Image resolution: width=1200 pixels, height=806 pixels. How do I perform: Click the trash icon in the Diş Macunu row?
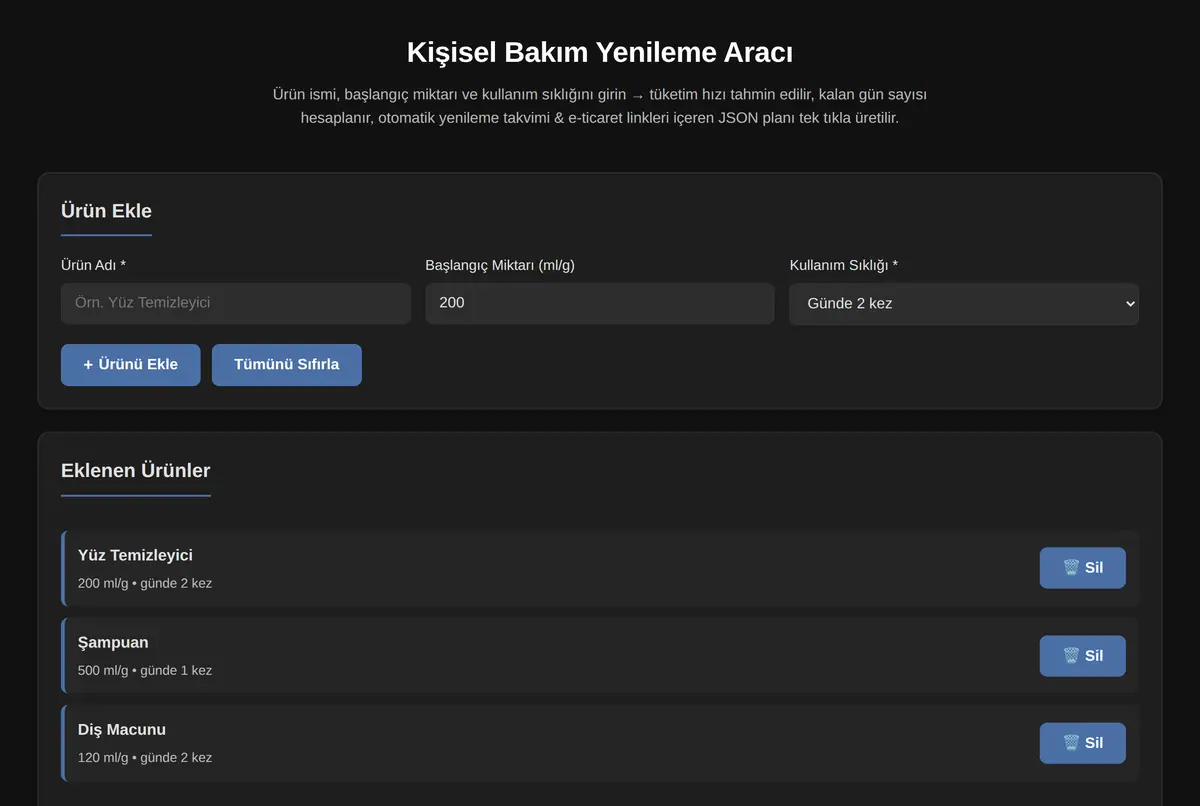1071,743
